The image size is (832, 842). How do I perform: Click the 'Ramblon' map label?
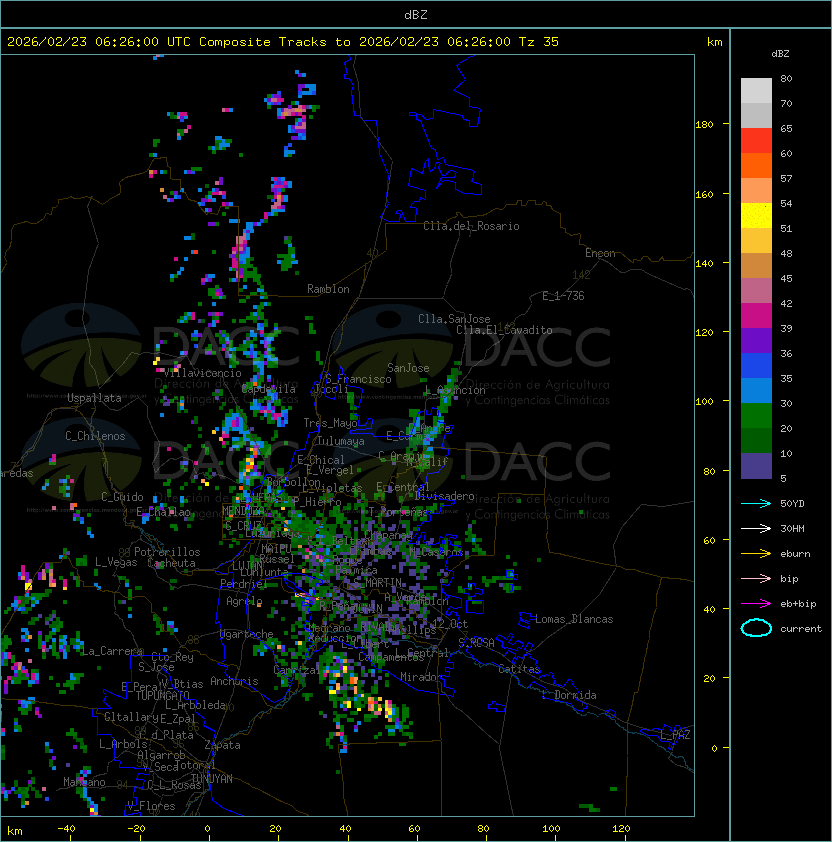coord(328,289)
